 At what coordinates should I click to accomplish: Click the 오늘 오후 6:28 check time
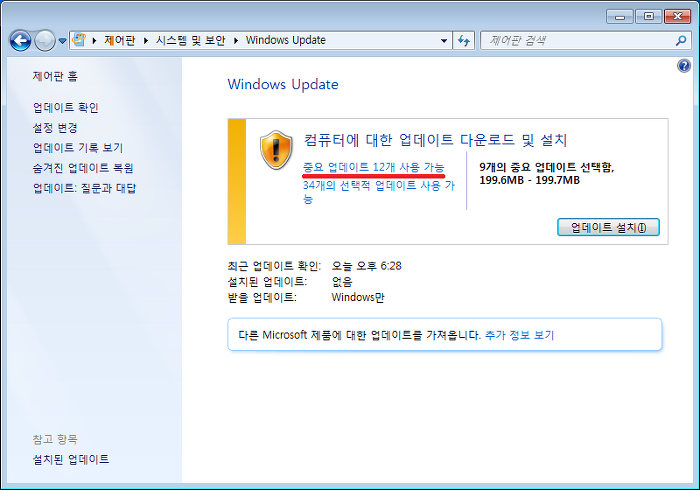(367, 266)
